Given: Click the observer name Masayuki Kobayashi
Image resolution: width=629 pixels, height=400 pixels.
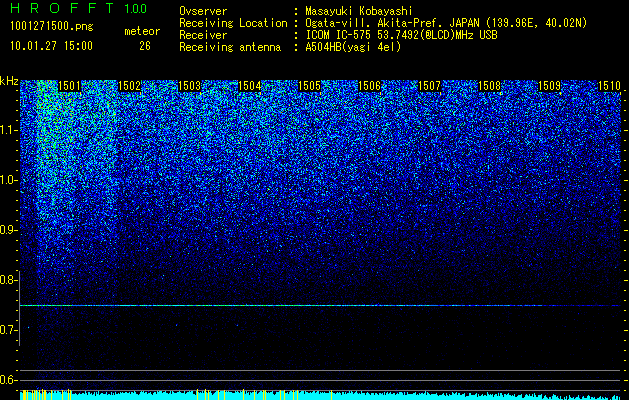Looking at the screenshot, I should tap(359, 11).
